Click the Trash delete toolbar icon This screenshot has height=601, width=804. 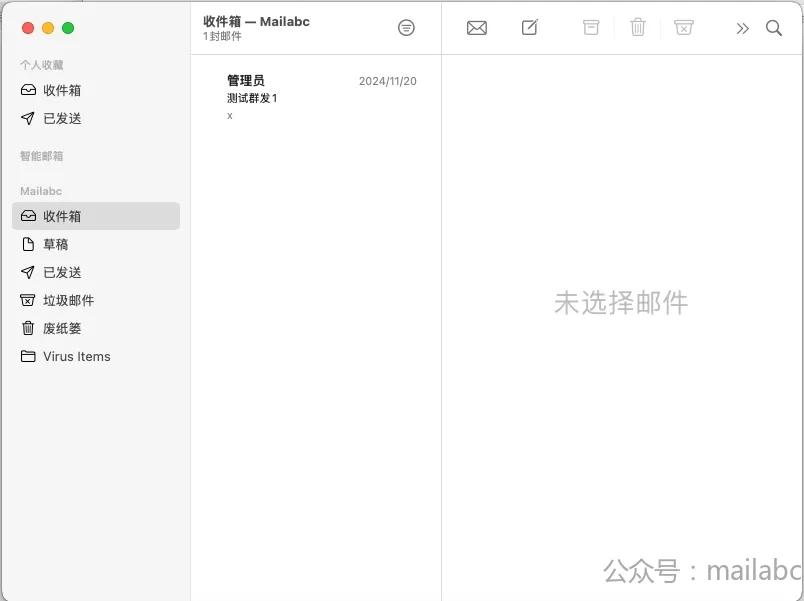(638, 27)
